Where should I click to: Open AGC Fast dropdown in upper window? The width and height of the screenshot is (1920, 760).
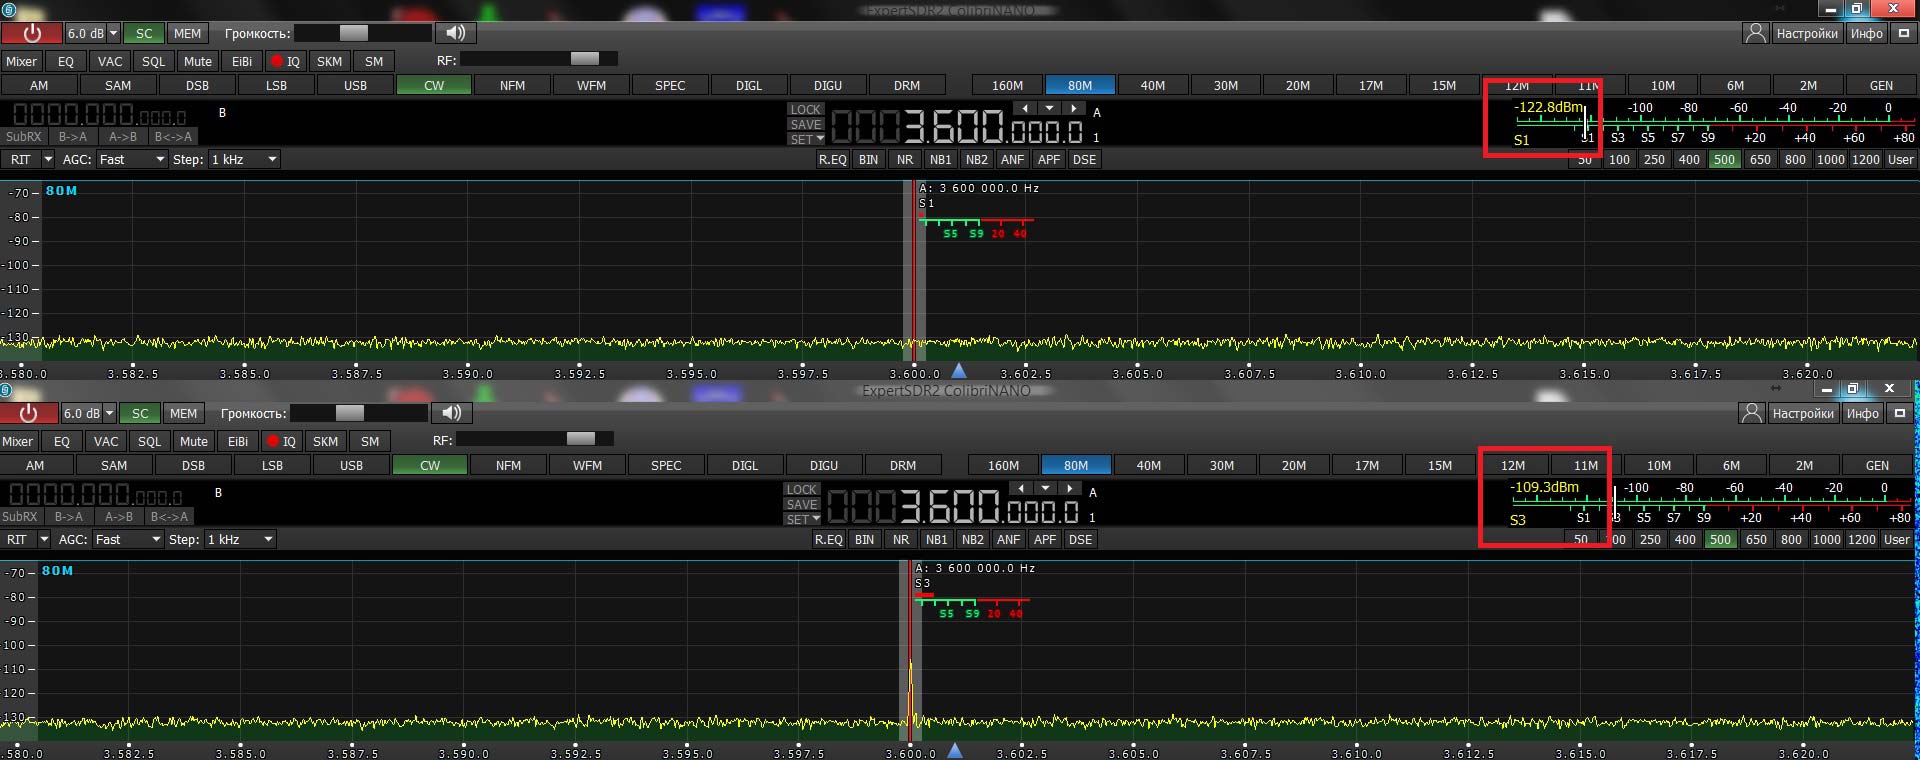(x=131, y=159)
